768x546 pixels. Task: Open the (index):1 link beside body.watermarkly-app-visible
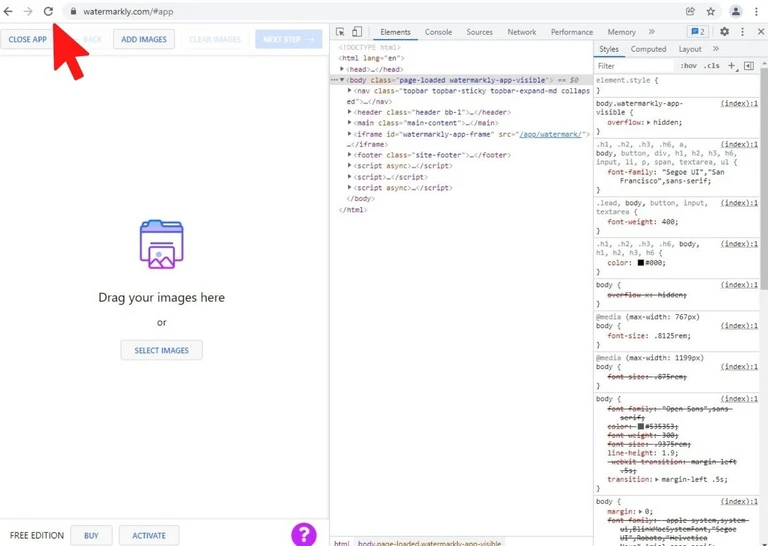click(739, 103)
